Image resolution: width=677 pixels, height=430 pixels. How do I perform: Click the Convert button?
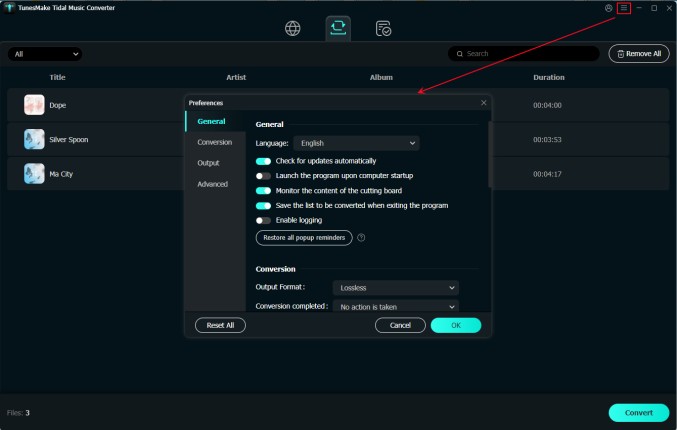[639, 412]
